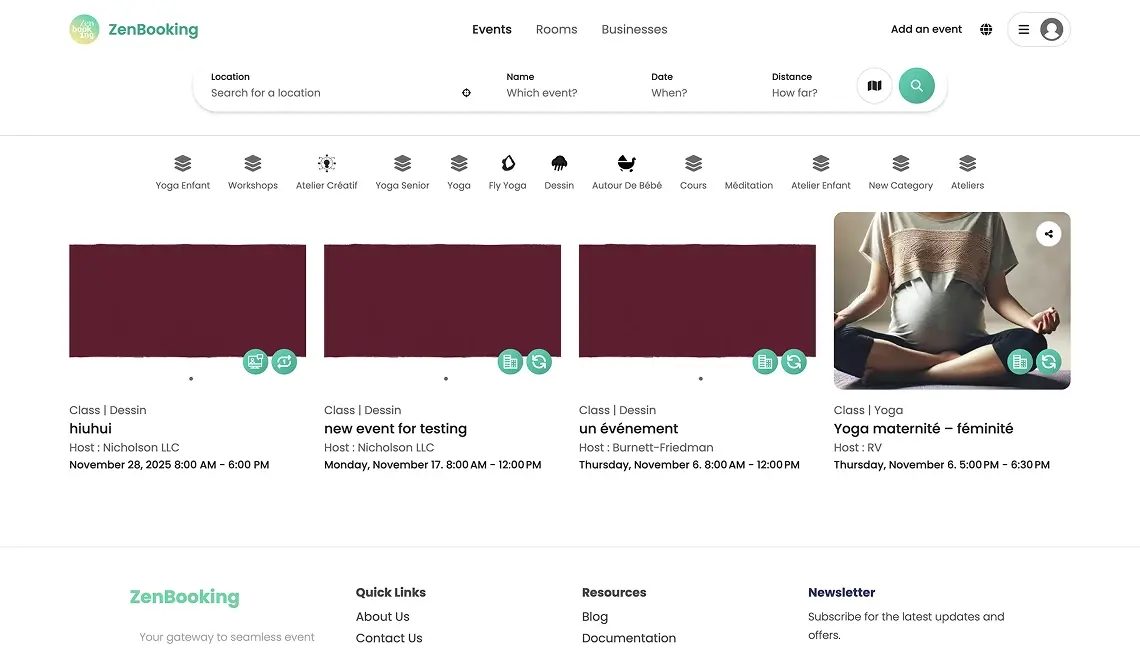Click the 'new event for testing' title
The height and width of the screenshot is (648, 1140).
[x=396, y=429]
